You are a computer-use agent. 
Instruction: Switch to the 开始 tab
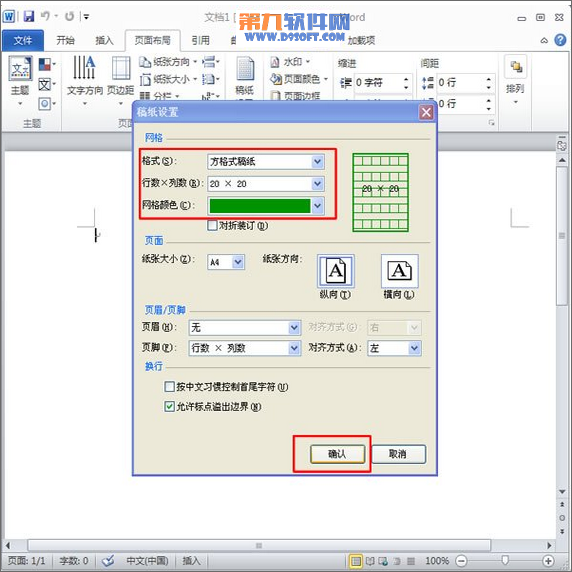click(66, 40)
